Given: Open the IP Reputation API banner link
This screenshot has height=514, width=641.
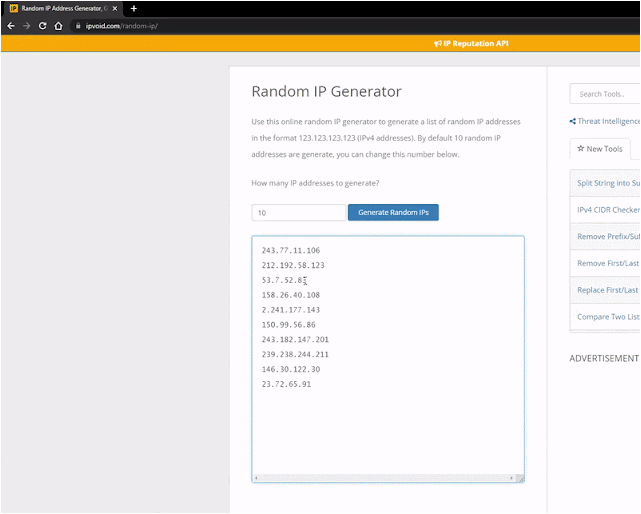Looking at the screenshot, I should pyautogui.click(x=471, y=43).
